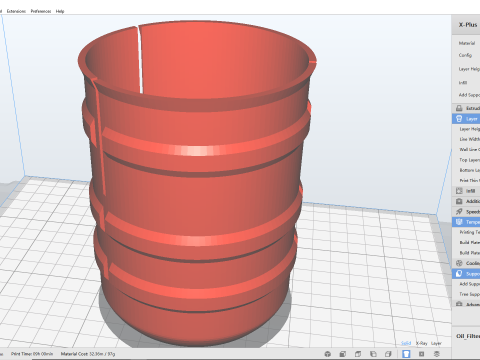This screenshot has height=360, width=480.
Task: Click the Top Layers setting
Action: tap(470, 160)
